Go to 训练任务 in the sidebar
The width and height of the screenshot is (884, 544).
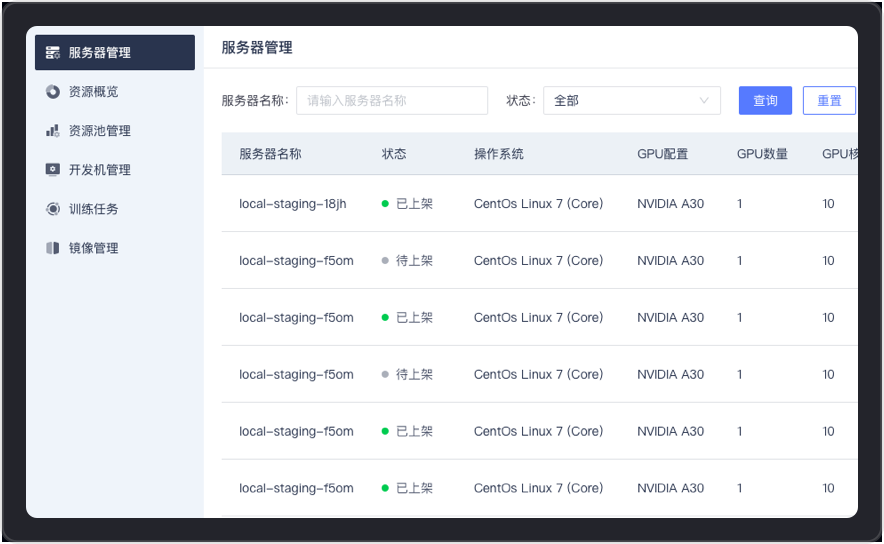[x=93, y=209]
